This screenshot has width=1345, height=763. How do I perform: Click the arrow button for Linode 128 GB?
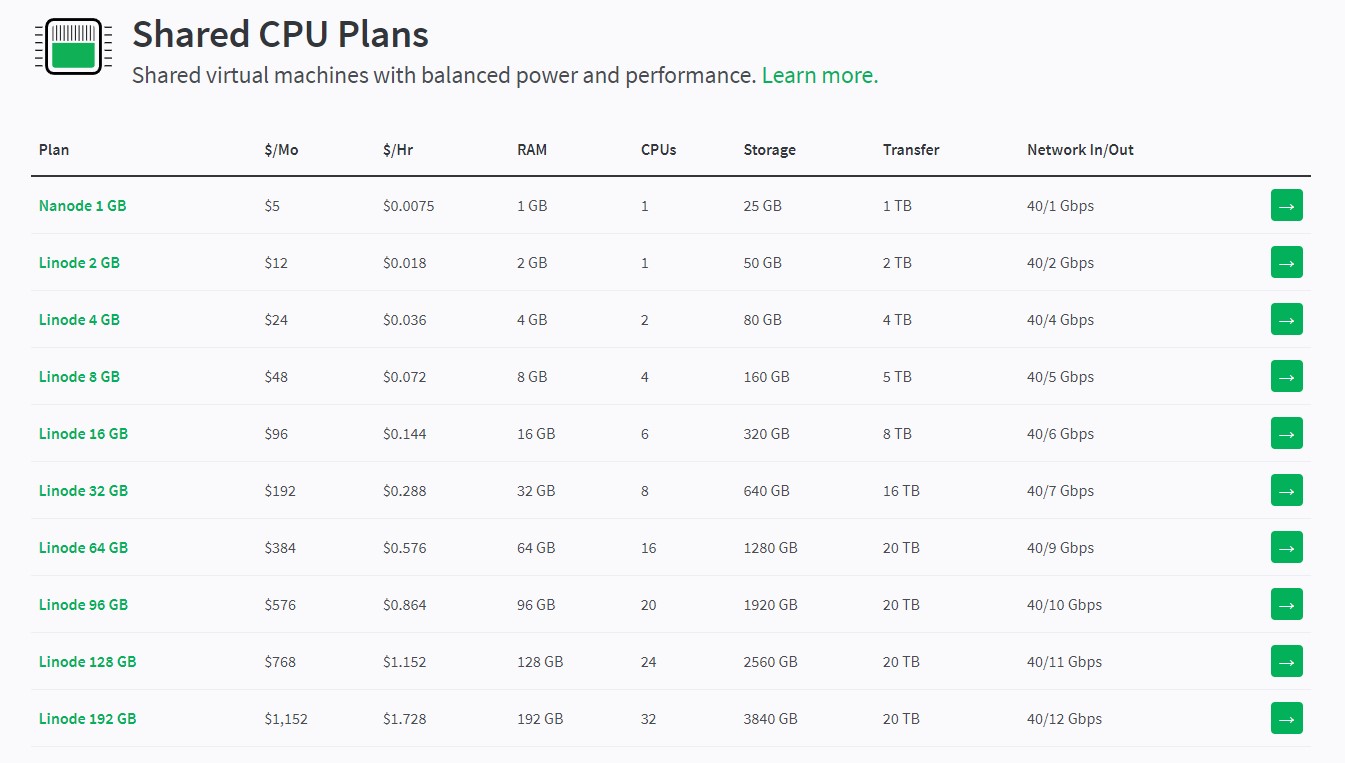[x=1286, y=661]
